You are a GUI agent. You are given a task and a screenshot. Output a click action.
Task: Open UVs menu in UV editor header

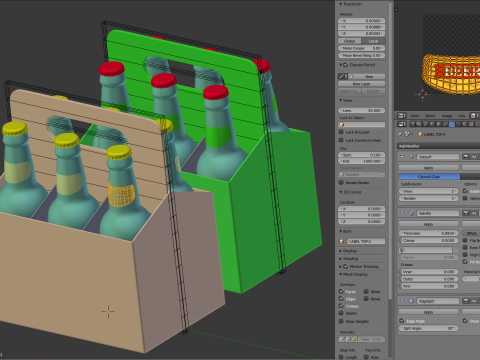(462, 116)
